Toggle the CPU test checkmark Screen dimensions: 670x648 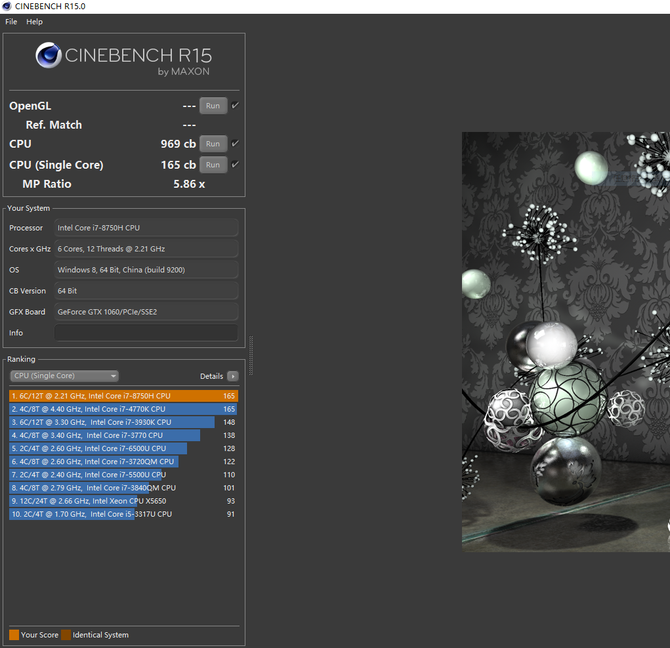[x=235, y=143]
